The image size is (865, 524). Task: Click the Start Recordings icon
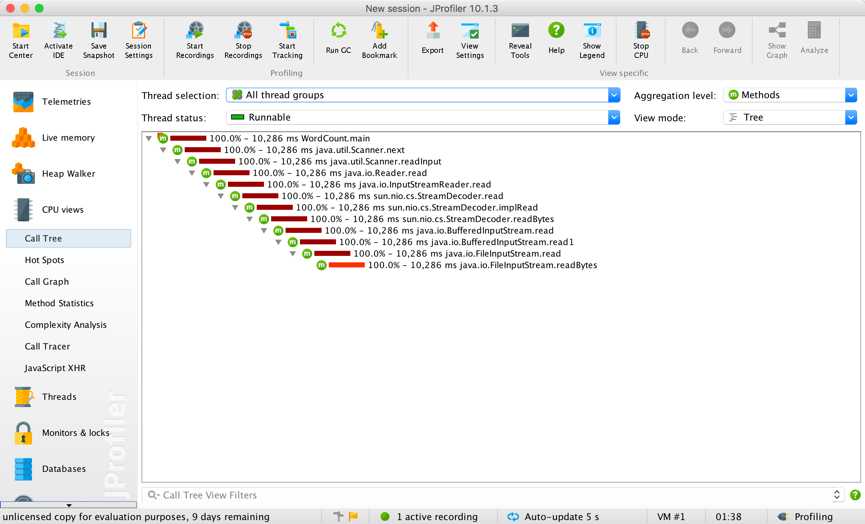195,40
